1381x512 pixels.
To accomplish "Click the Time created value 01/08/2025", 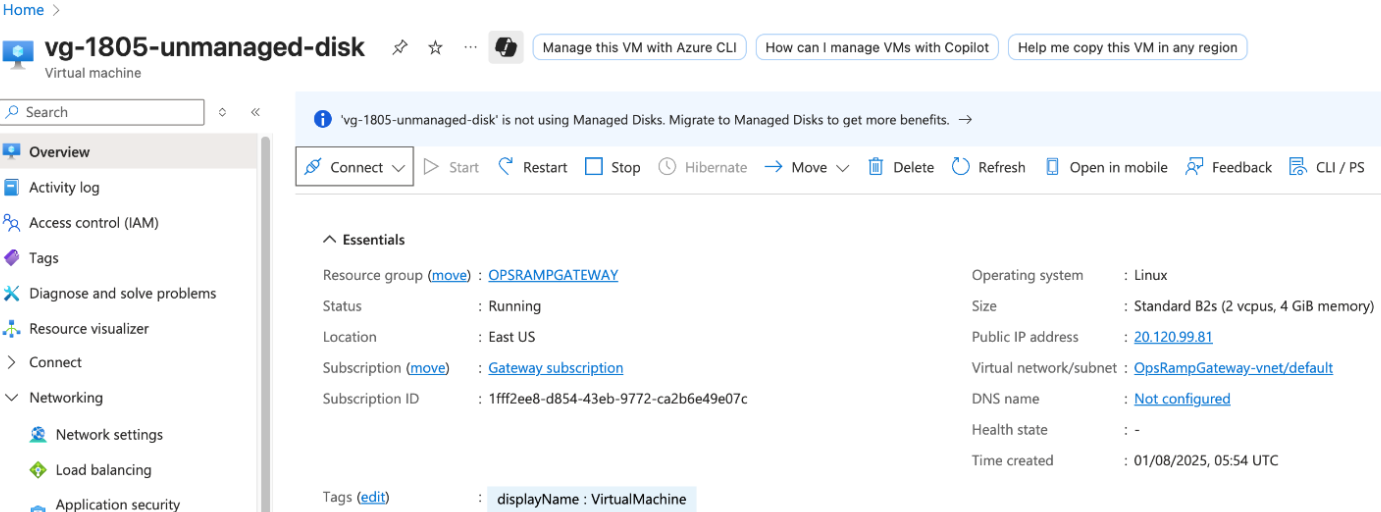I will pyautogui.click(x=1206, y=461).
